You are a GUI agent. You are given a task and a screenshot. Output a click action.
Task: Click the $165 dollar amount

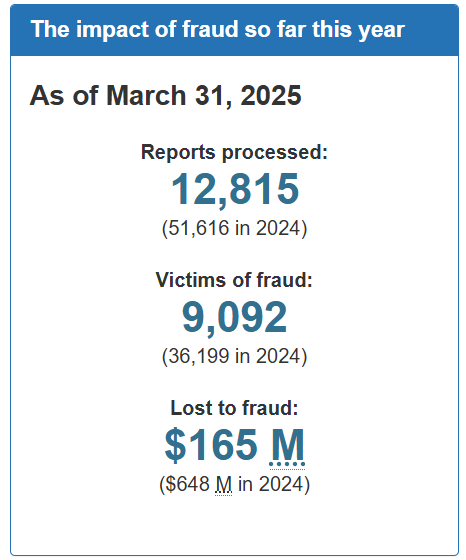[211, 445]
